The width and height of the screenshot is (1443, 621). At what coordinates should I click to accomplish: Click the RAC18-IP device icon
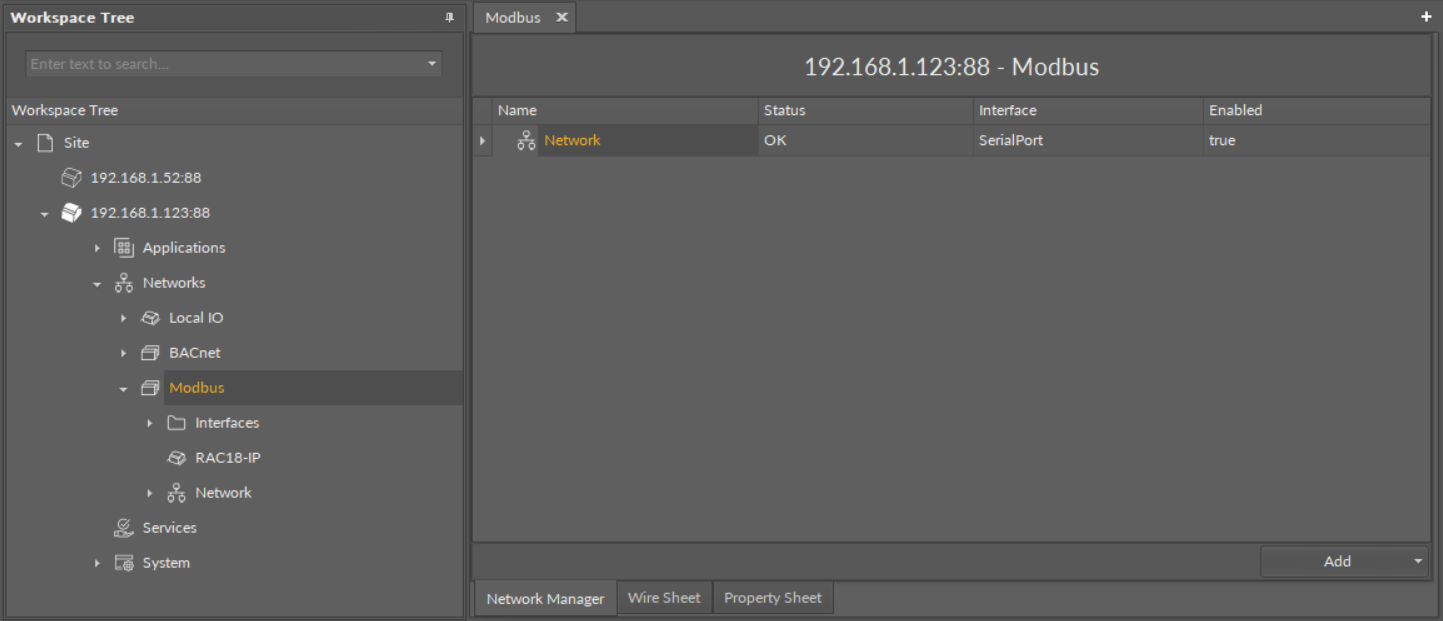click(x=176, y=458)
